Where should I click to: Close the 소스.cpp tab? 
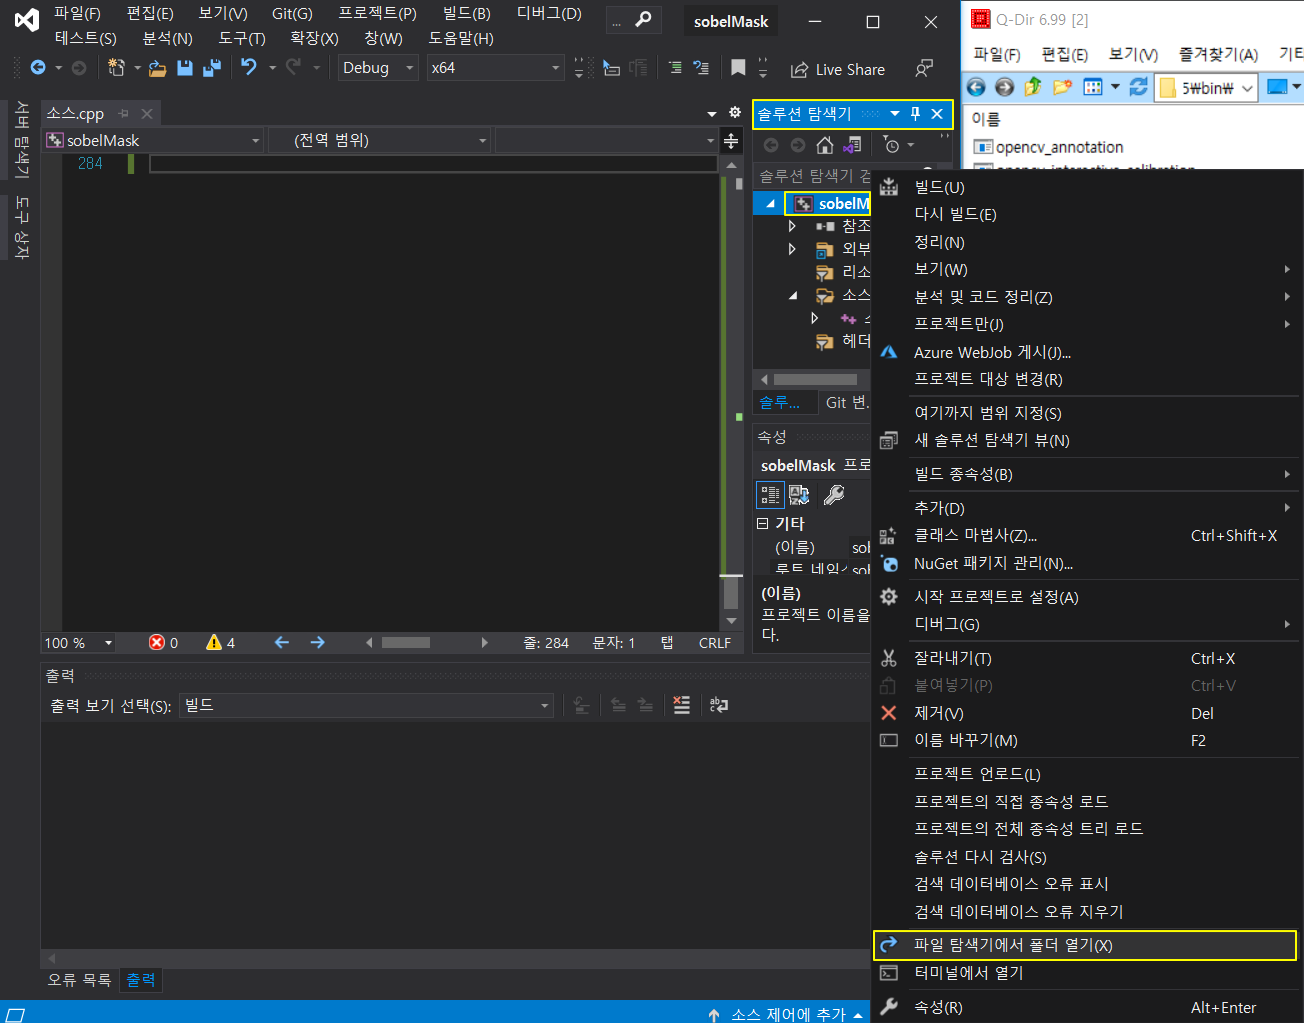click(147, 114)
